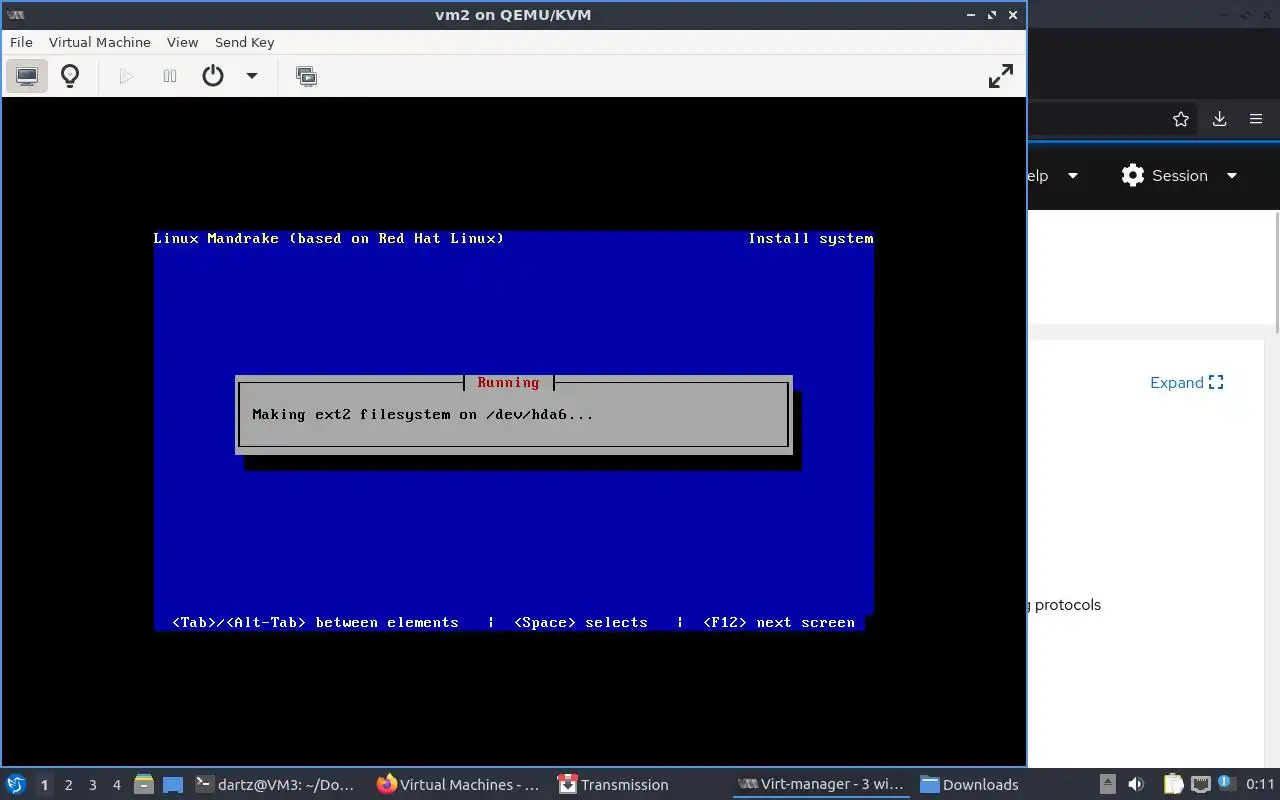The width and height of the screenshot is (1280, 800).
Task: Show virtual hardware details (lightbulb)
Action: tap(70, 76)
